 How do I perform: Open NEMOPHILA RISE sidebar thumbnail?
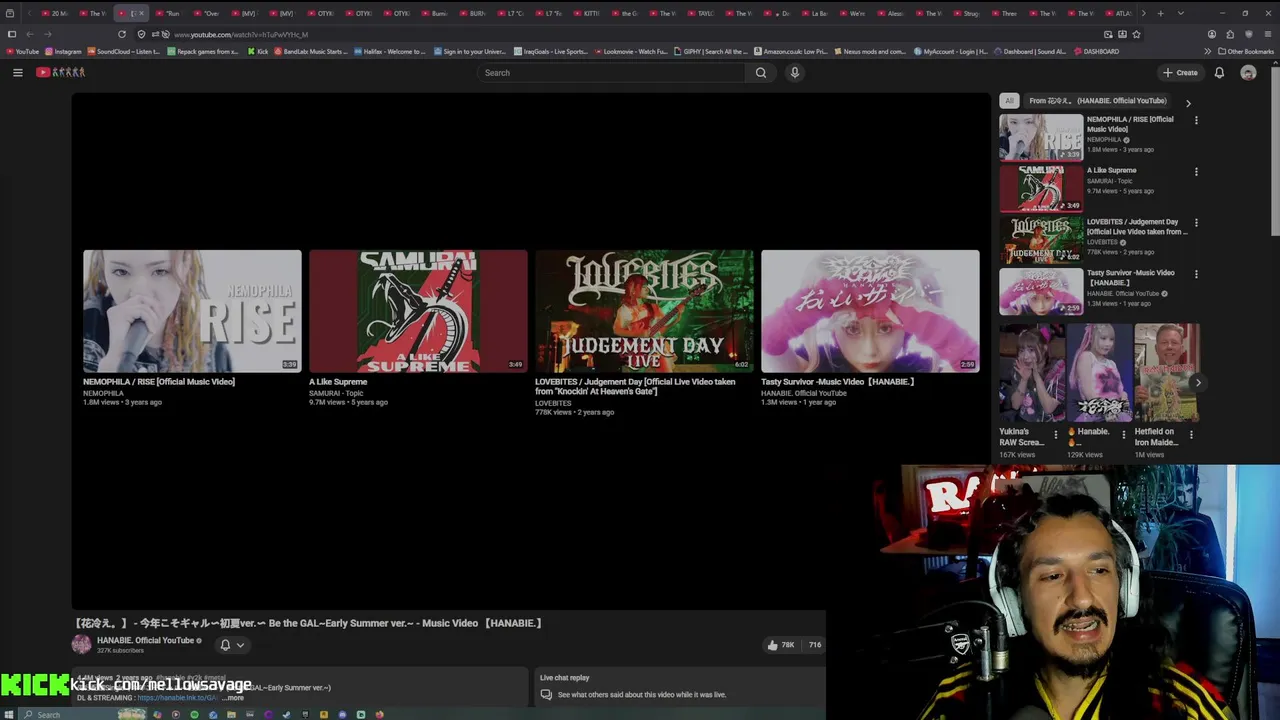coord(1041,137)
